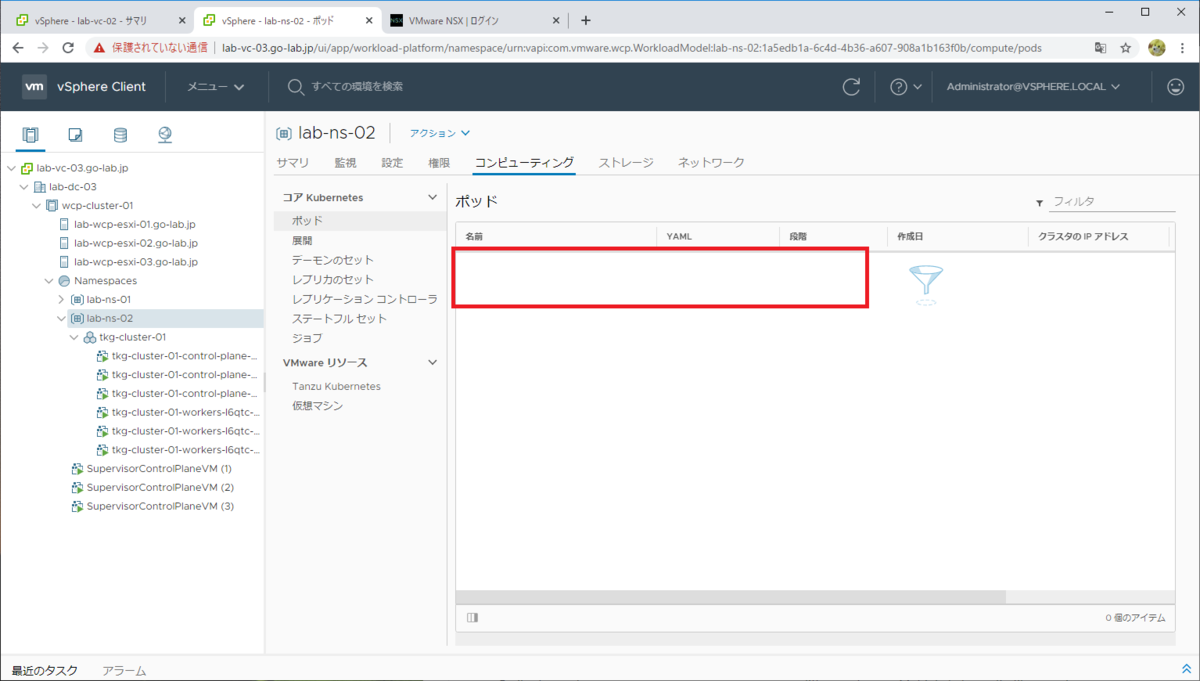Switch to the lab-vc-02 browser tab

pos(98,20)
